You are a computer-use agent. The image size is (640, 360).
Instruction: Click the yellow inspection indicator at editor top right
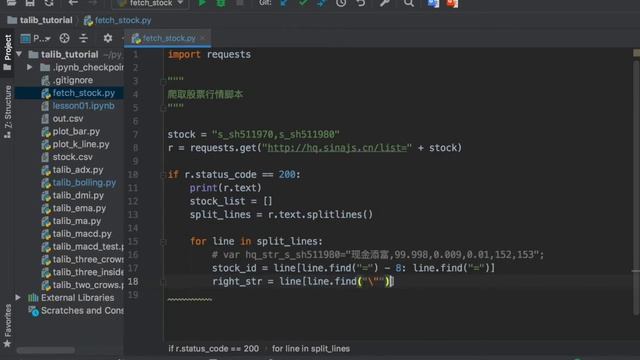(x=636, y=53)
